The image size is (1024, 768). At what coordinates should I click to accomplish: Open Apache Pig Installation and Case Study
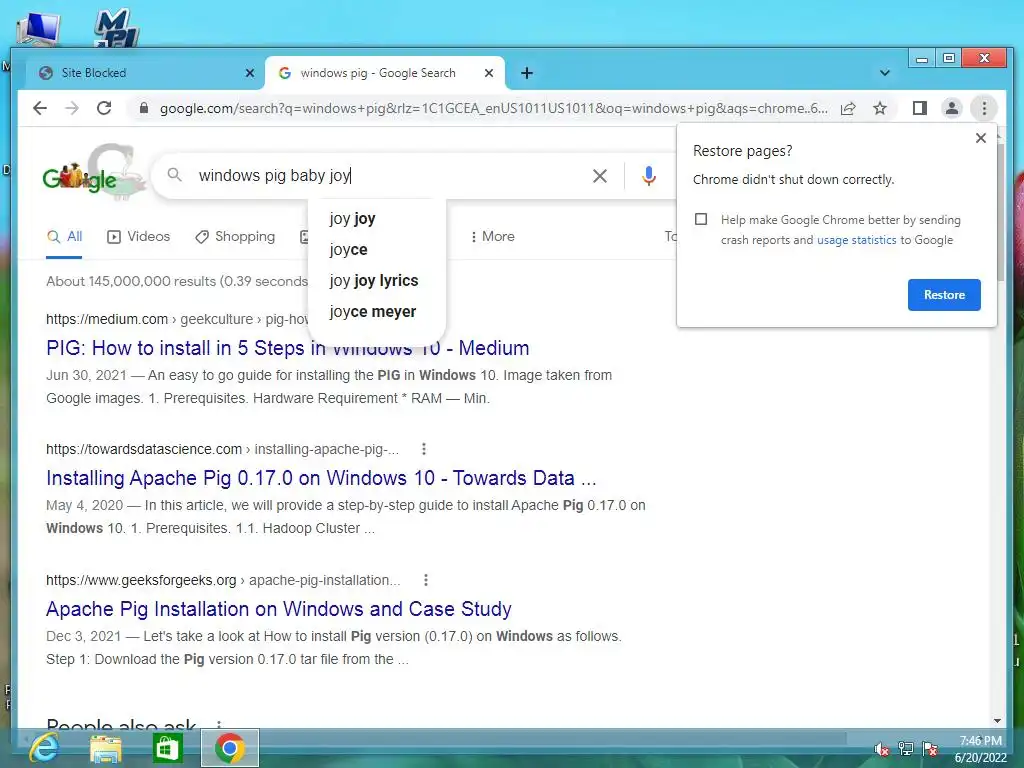[279, 609]
